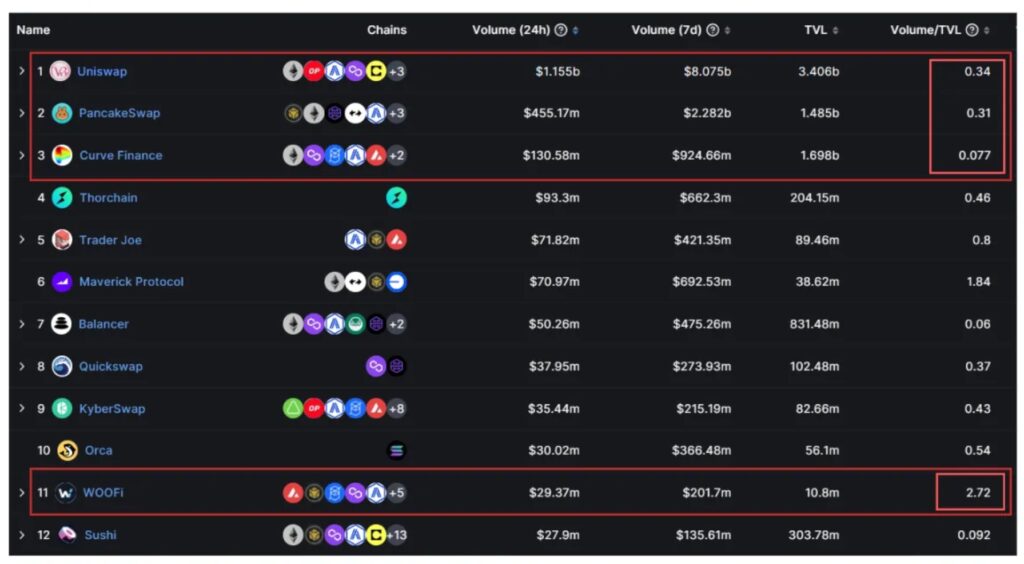Expand the Sushi row chevron
Viewport: 1024px width, 564px height.
tap(22, 535)
